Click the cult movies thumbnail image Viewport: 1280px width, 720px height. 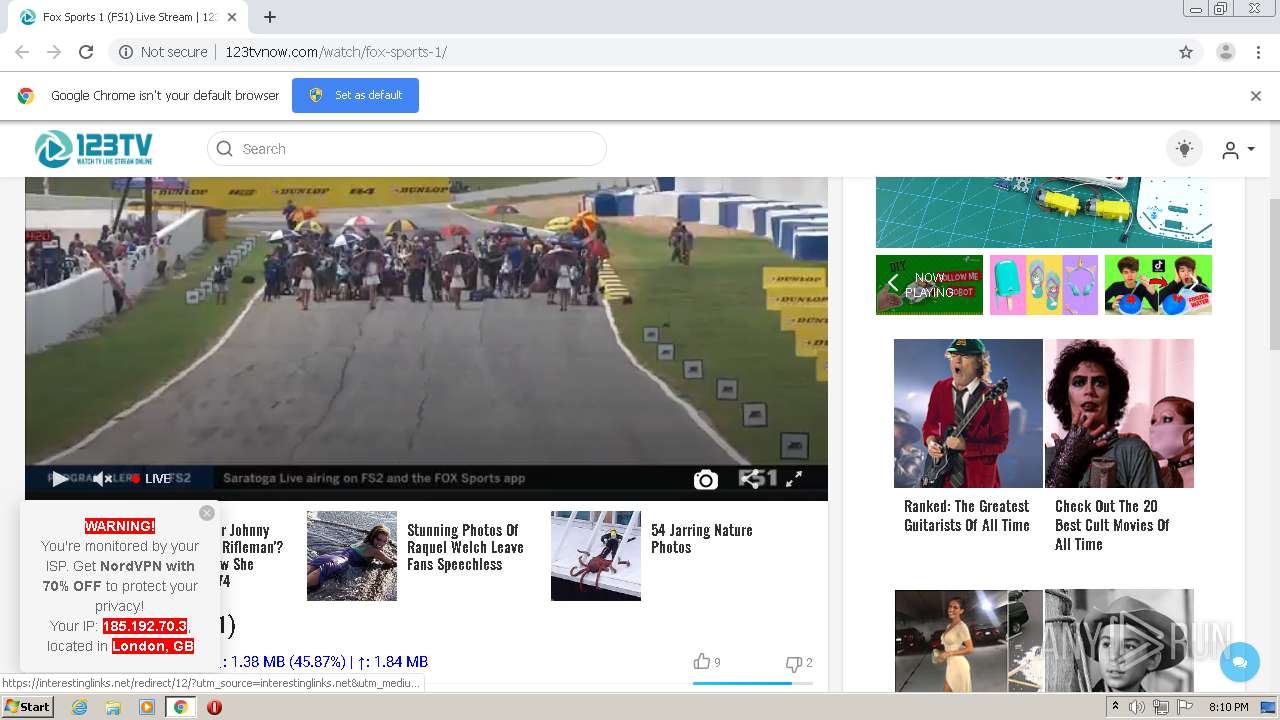[1119, 413]
